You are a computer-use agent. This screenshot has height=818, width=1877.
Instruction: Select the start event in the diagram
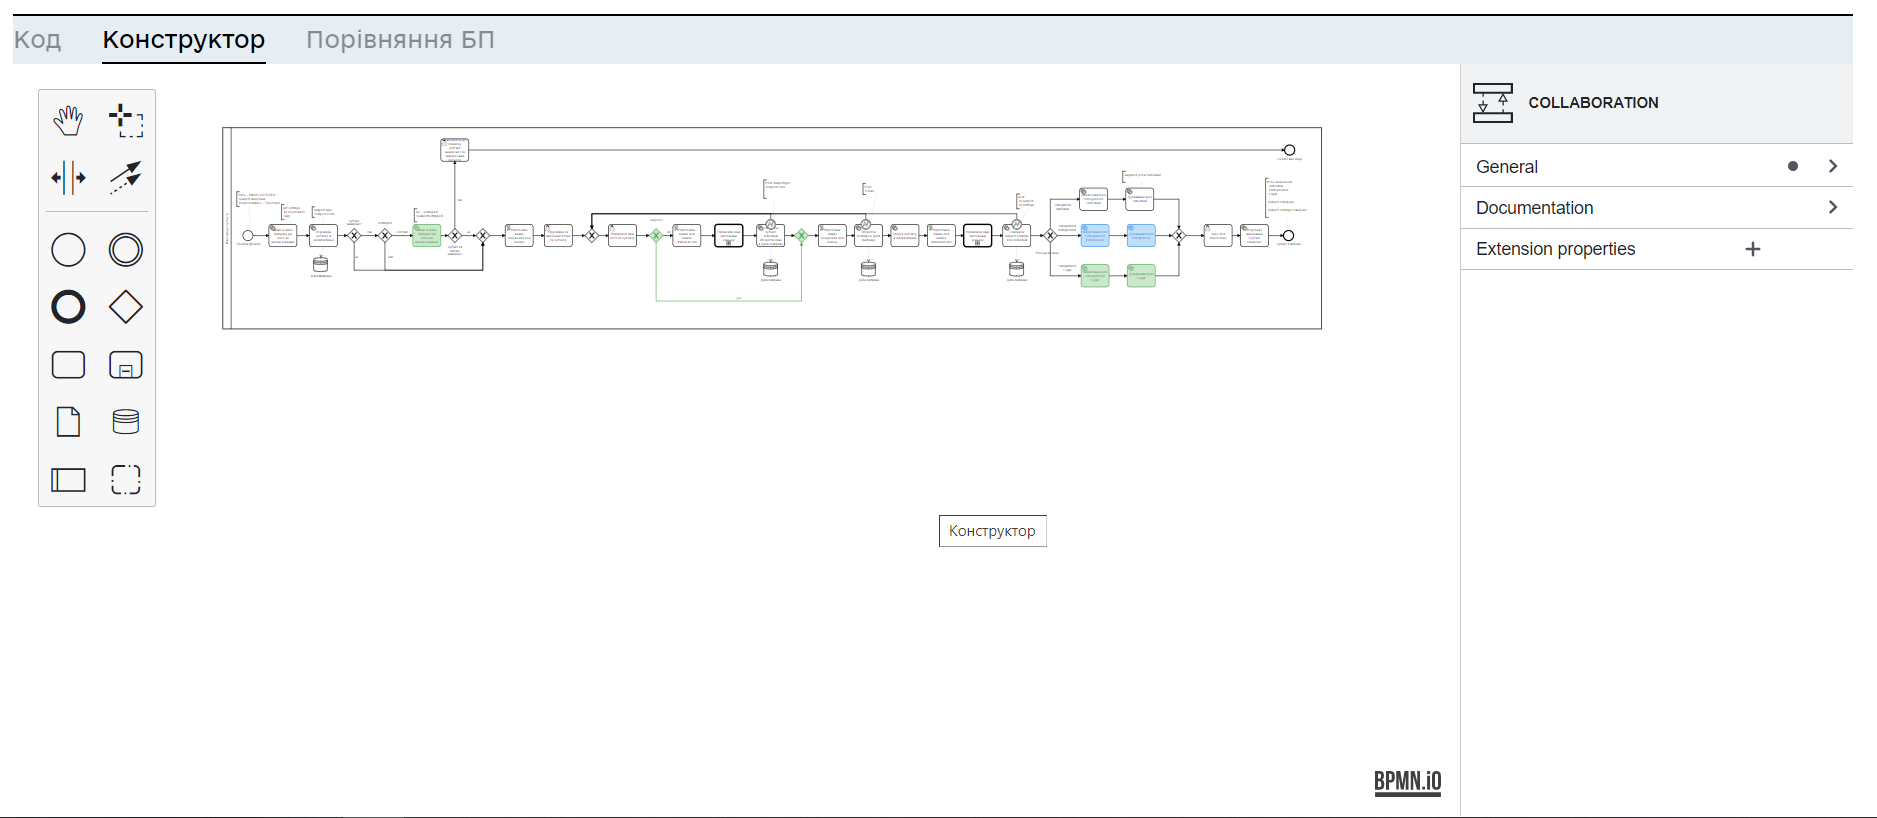pyautogui.click(x=248, y=236)
